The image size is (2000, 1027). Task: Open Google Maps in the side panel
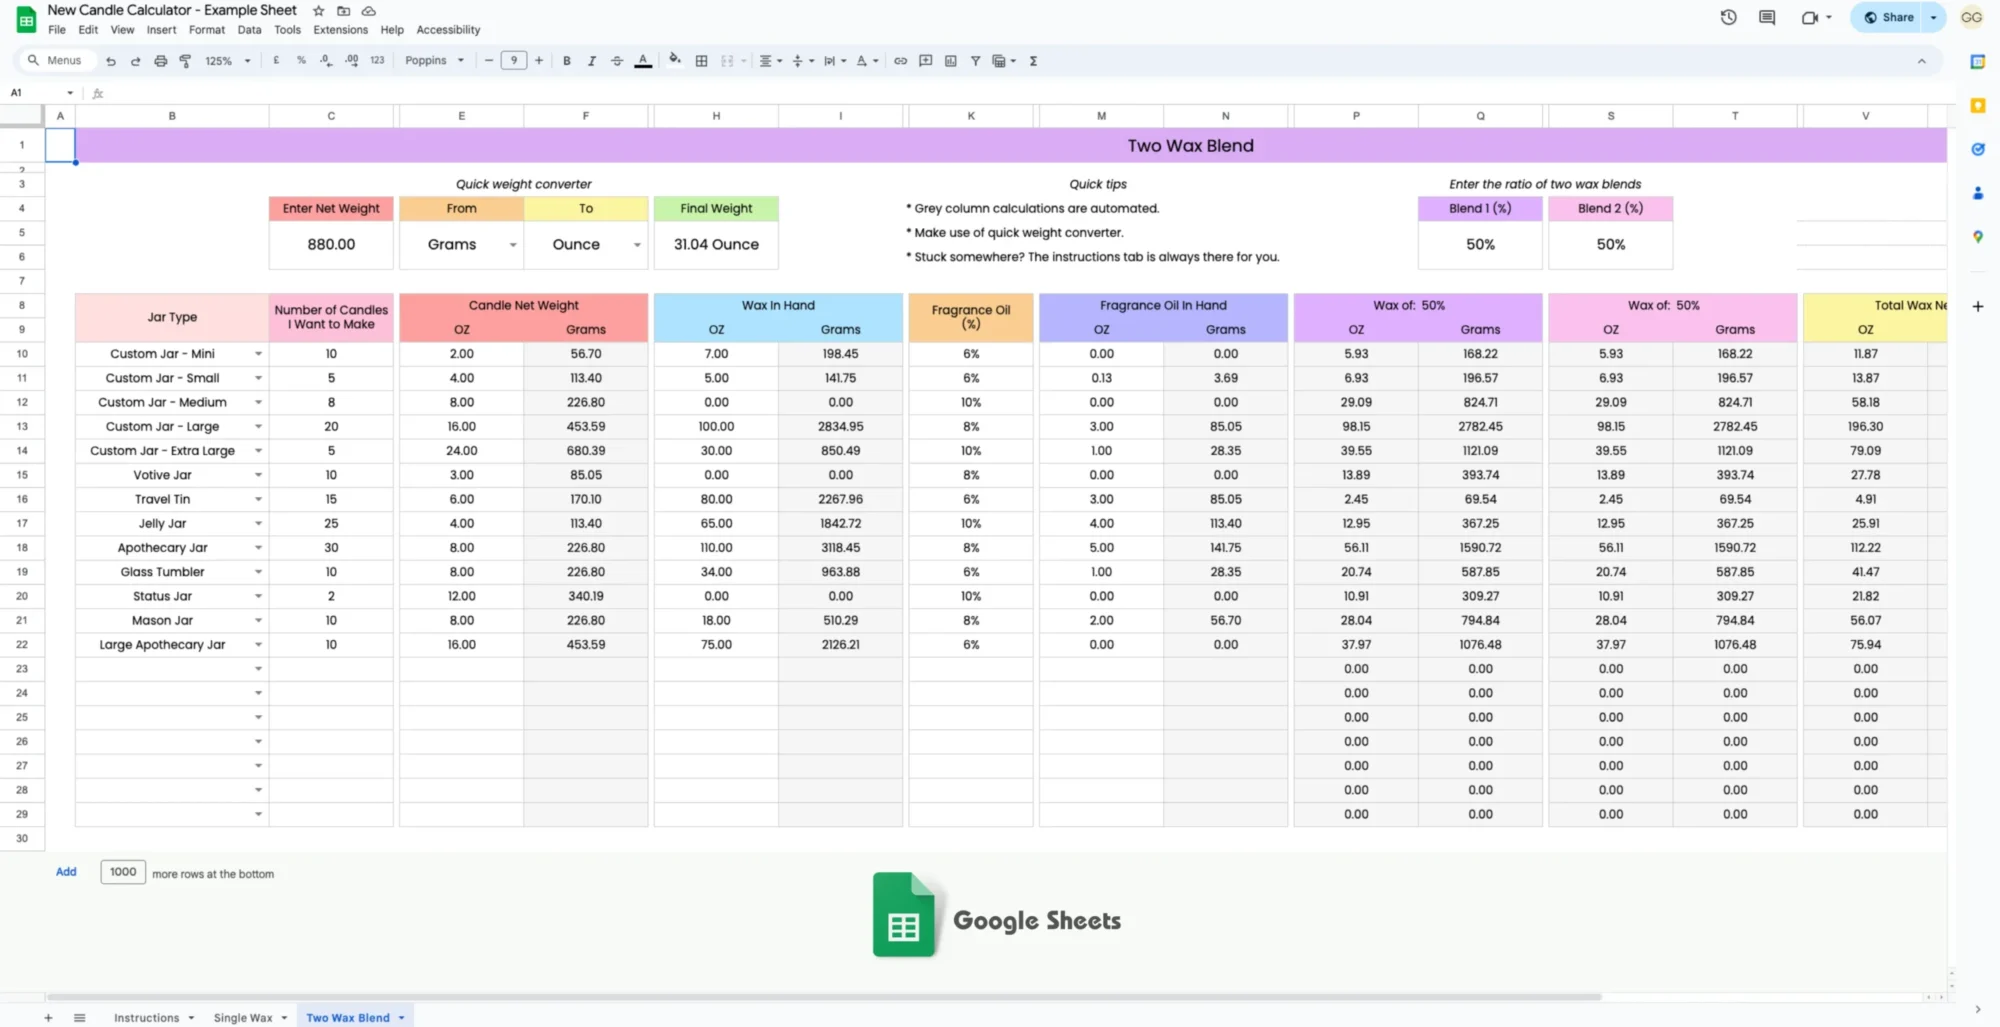pos(1977,237)
